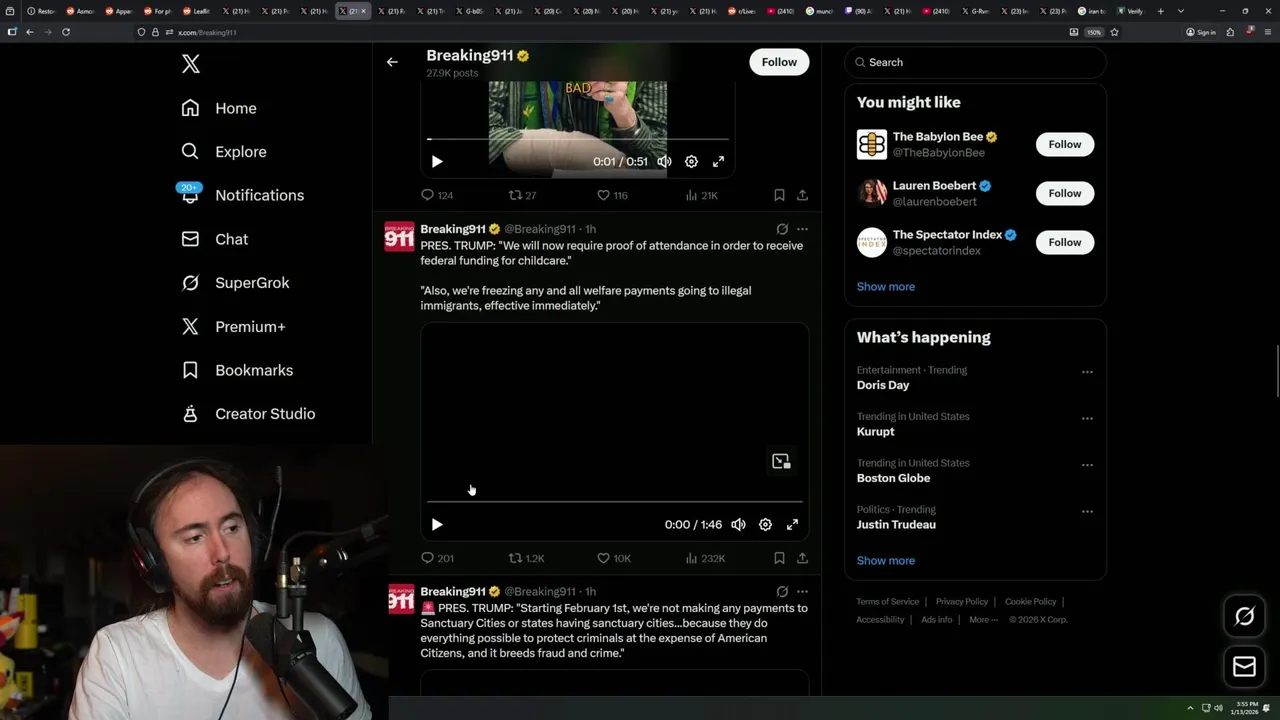Viewport: 1280px width, 720px height.
Task: View analytics showing 232K views
Action: click(x=705, y=558)
